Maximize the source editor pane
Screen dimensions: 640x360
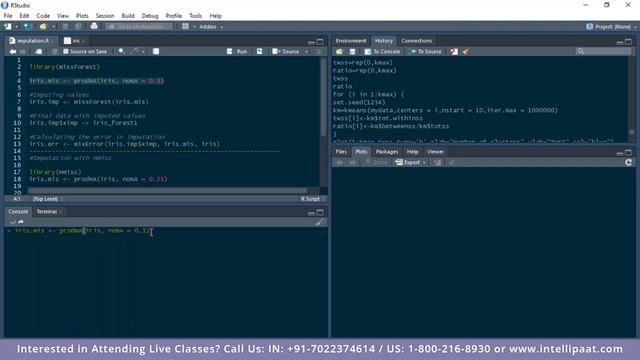coord(320,42)
